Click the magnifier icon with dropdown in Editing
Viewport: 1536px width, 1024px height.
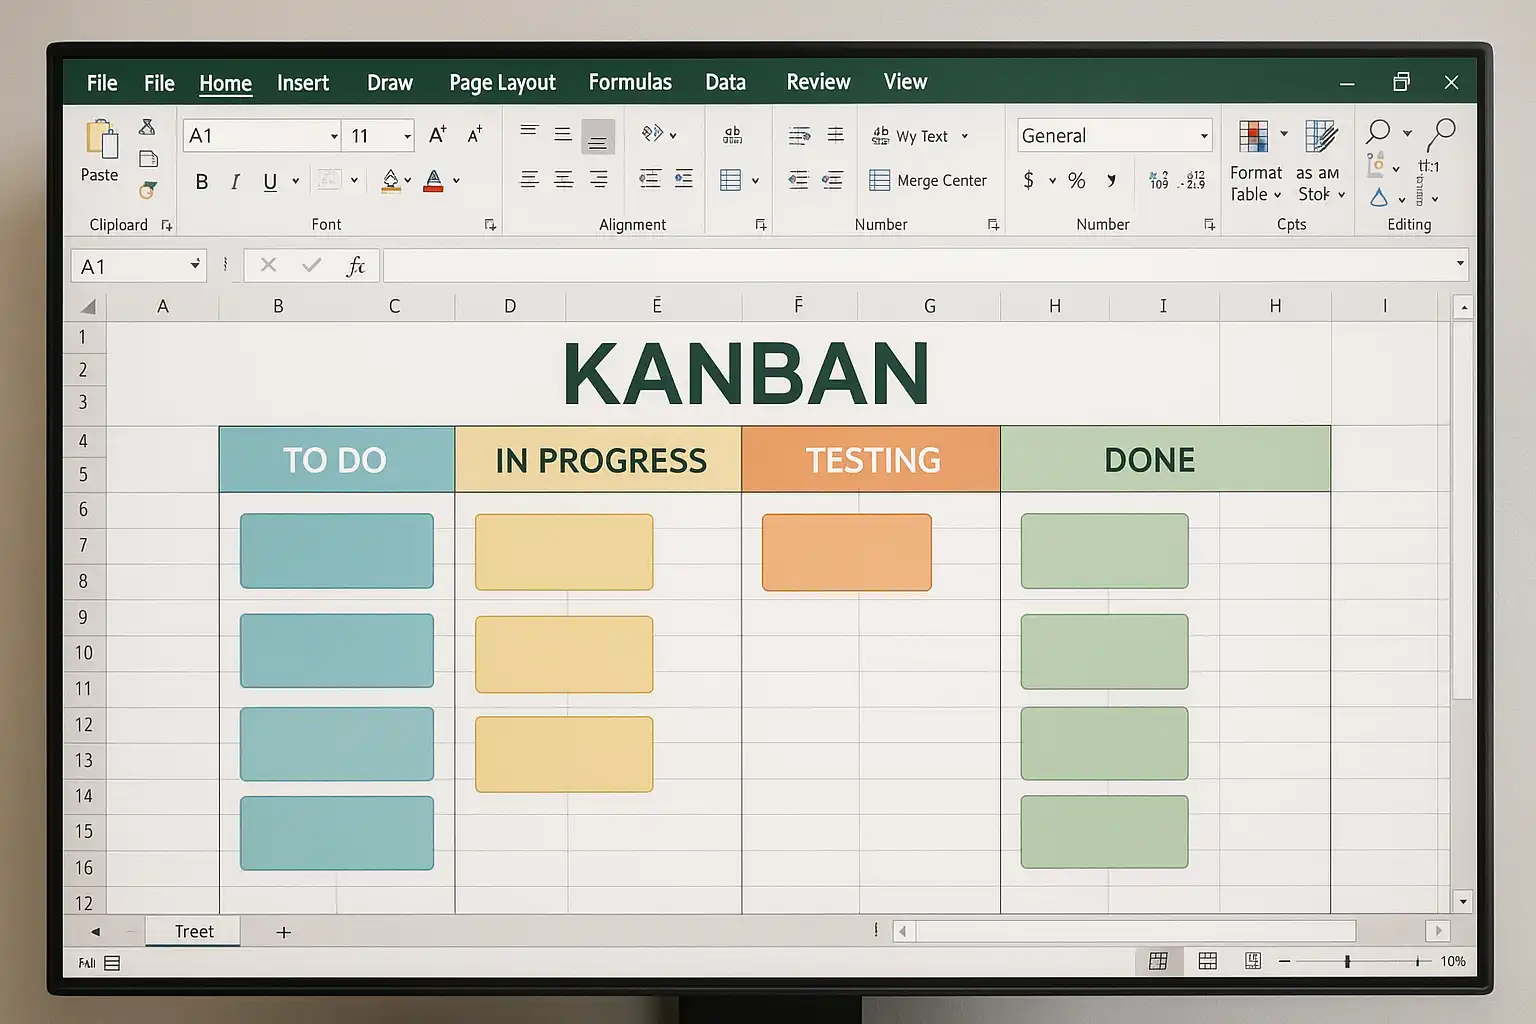point(1379,131)
